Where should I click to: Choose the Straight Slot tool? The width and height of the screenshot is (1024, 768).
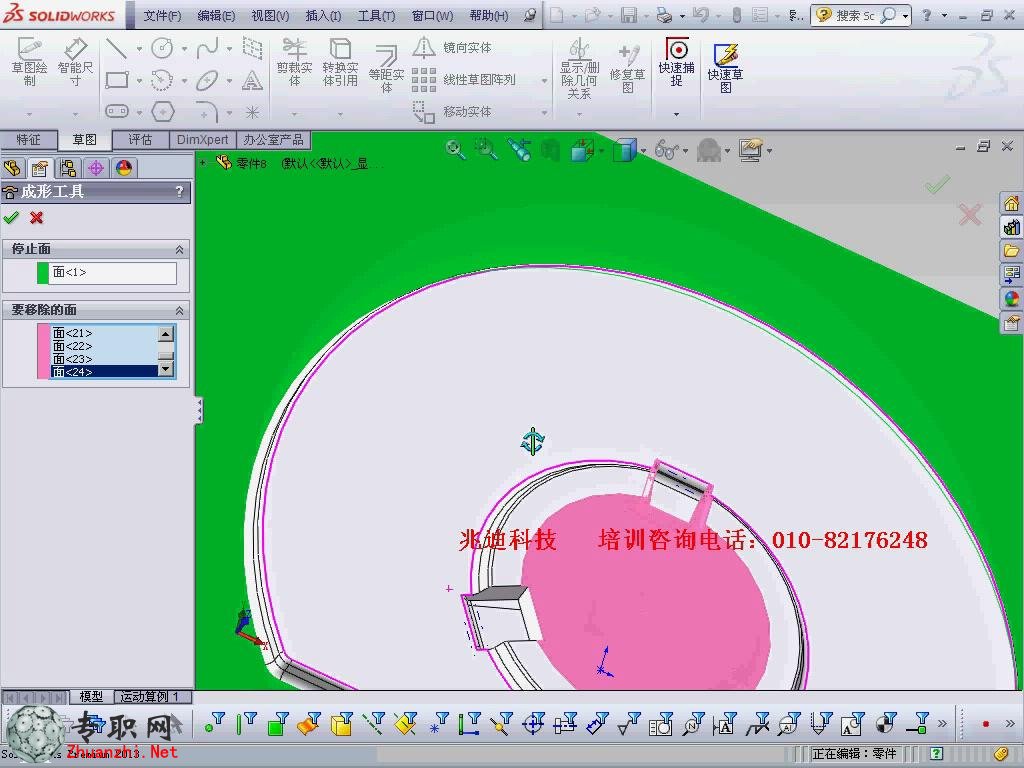pyautogui.click(x=117, y=112)
